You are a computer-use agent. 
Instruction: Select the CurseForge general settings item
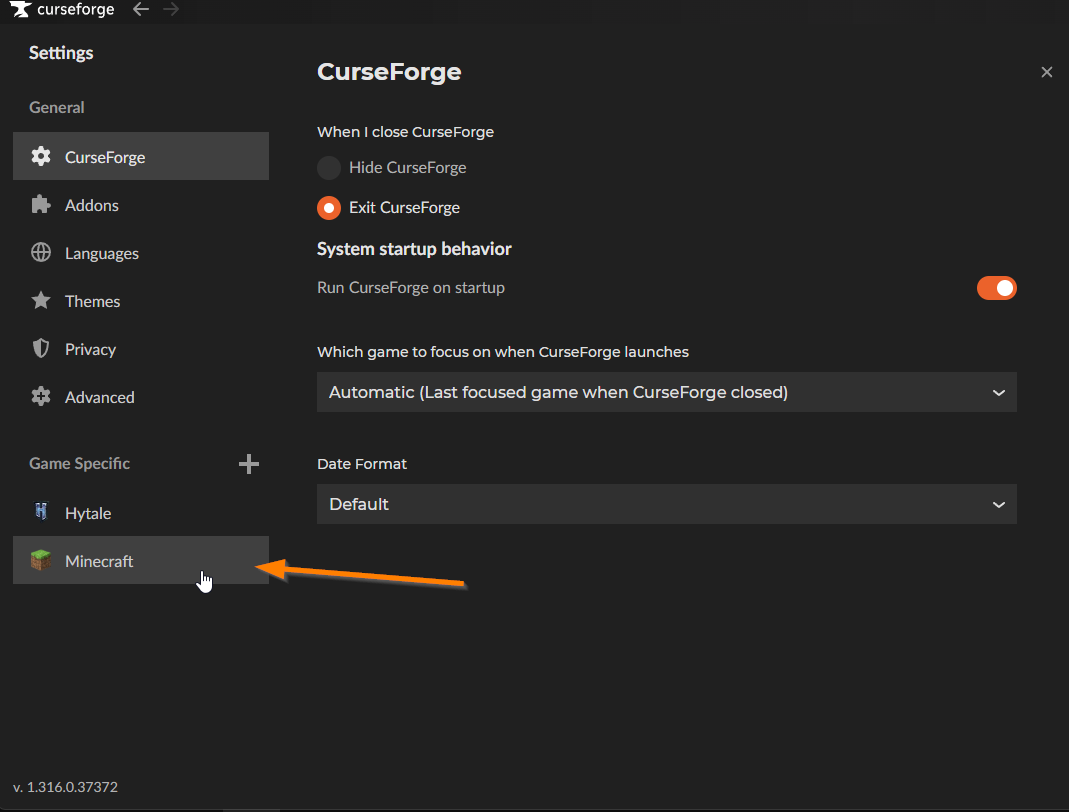coord(140,156)
